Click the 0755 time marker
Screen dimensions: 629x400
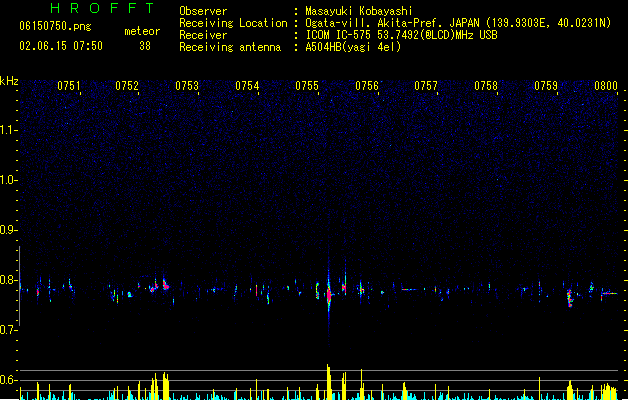pos(307,86)
